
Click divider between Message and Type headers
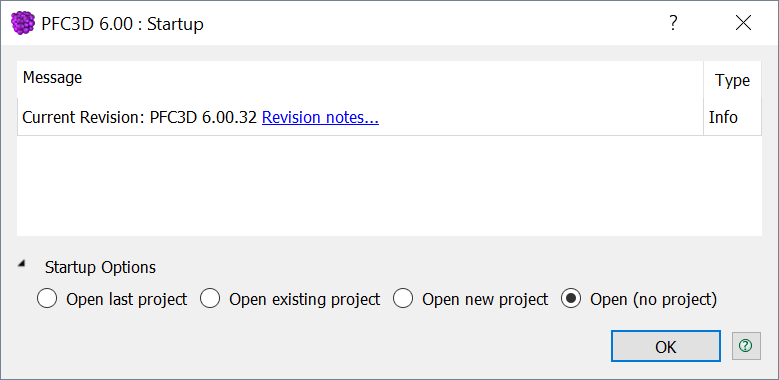coord(703,79)
